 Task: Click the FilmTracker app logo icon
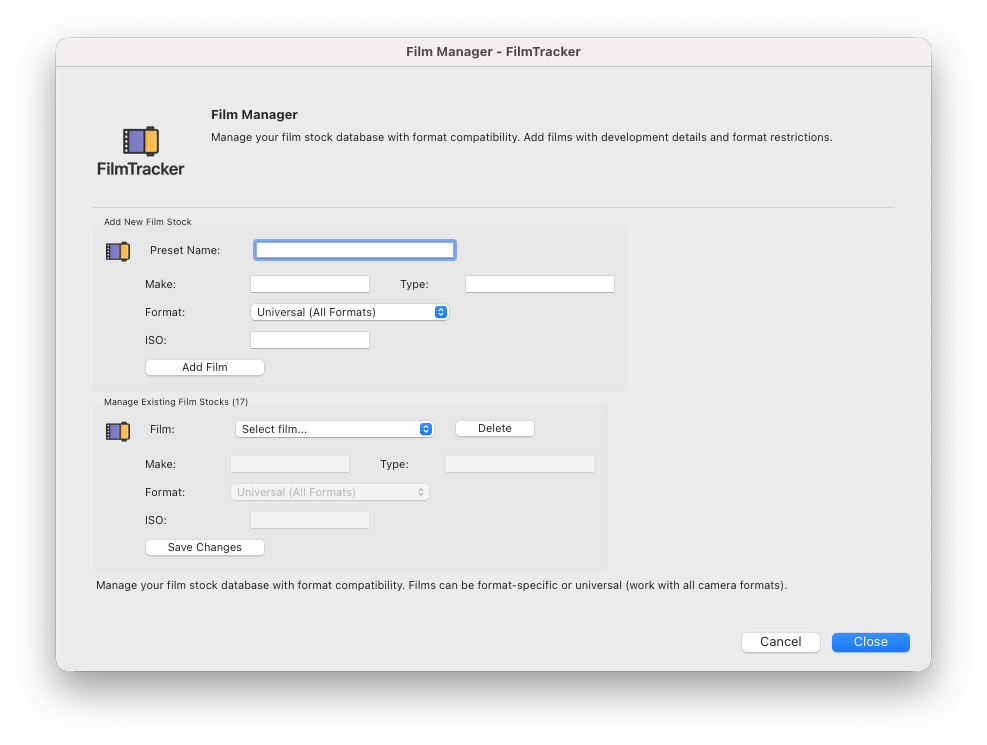pos(139,140)
